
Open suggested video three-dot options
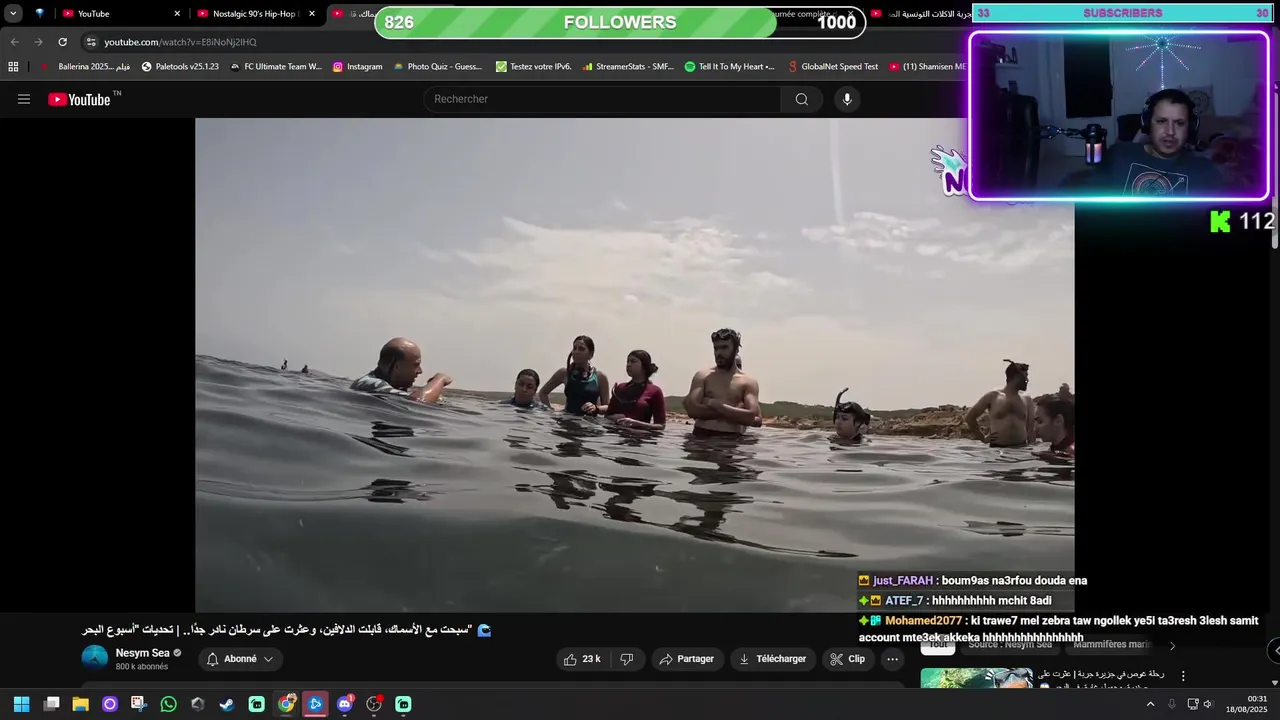[x=1183, y=676]
